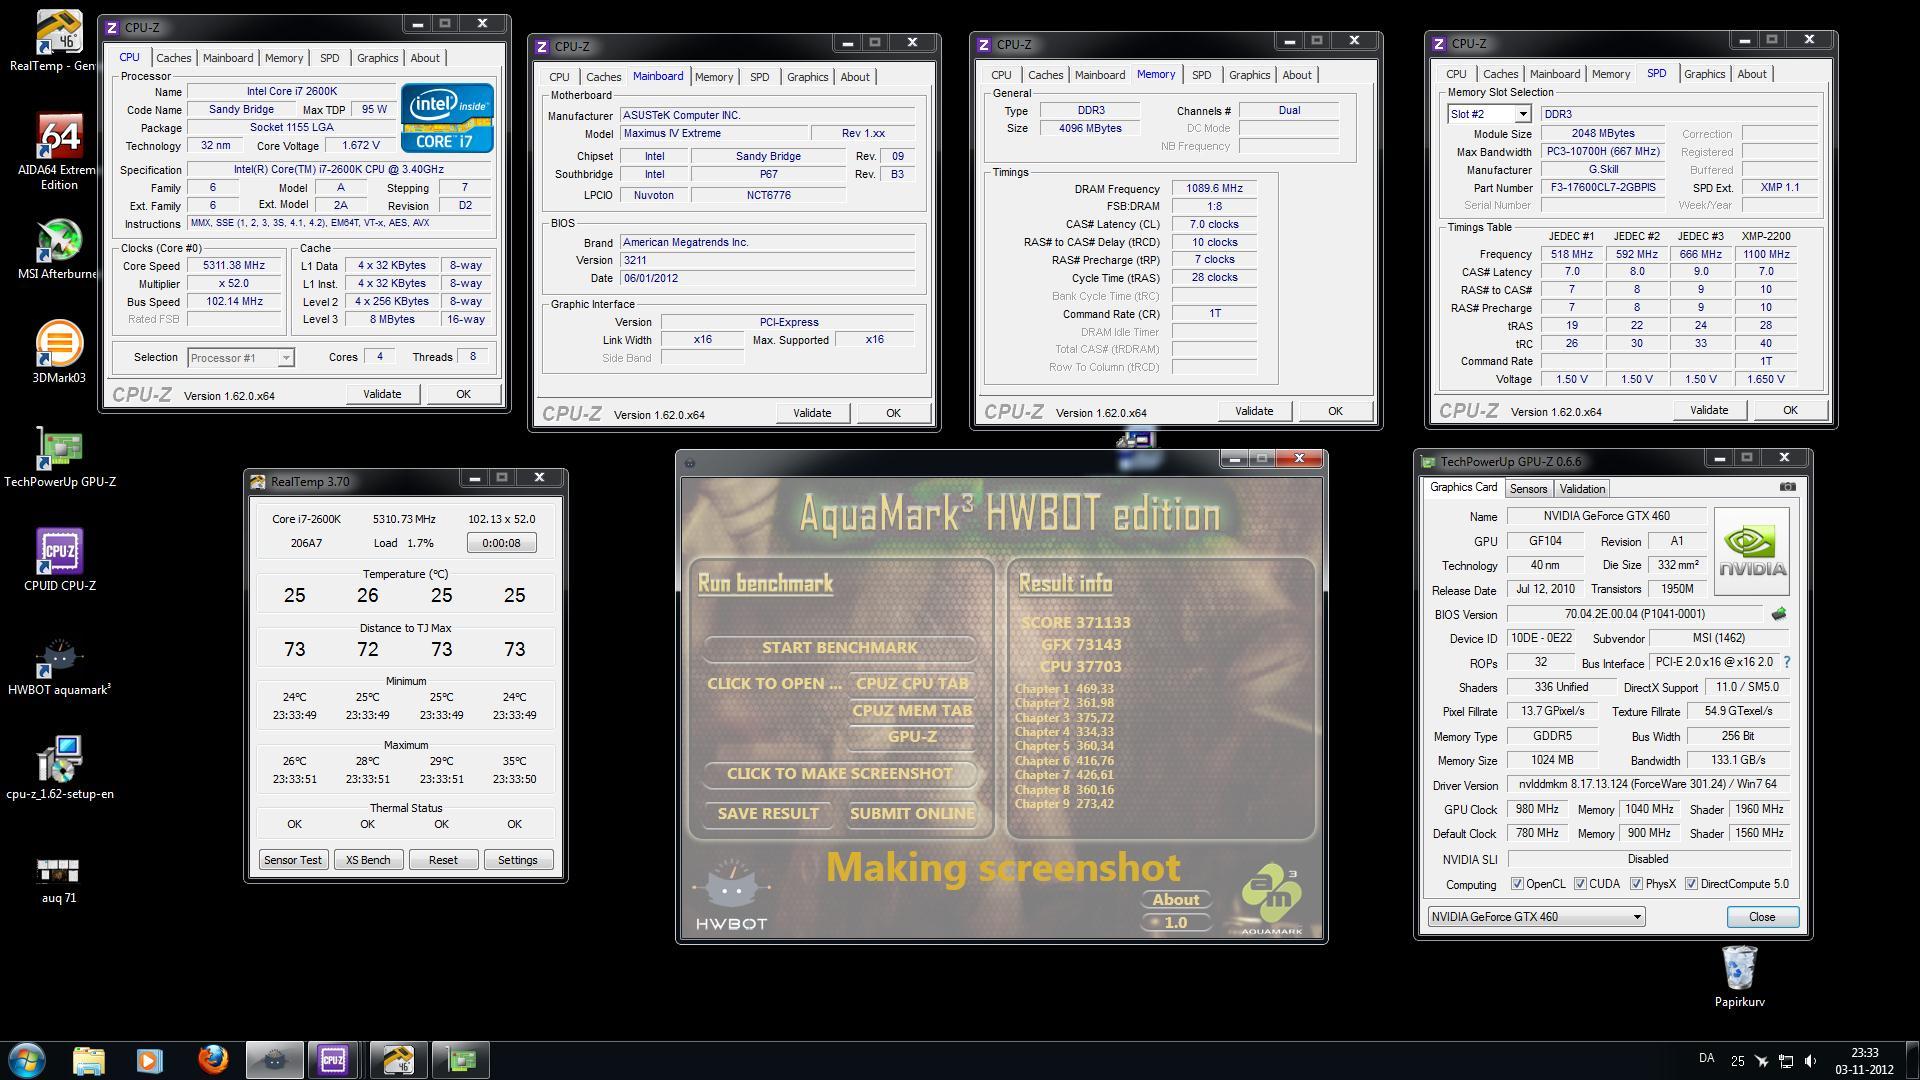Open cpu-z_1.62-setup-en installer icon
Screen dimensions: 1920x1080
(58, 768)
